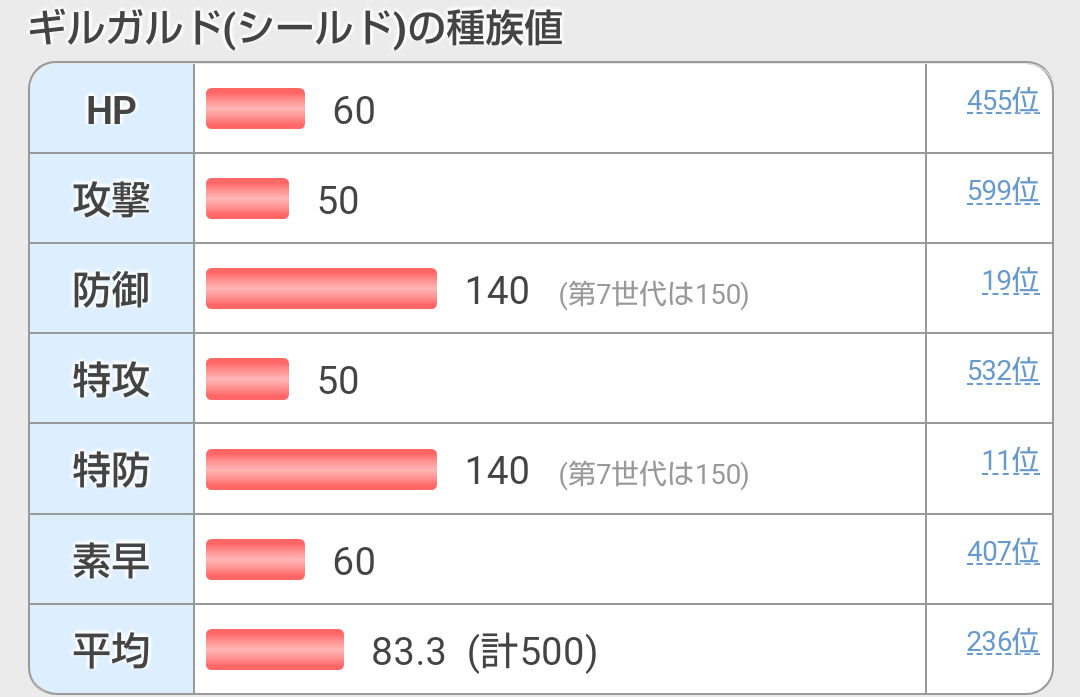
Task: Click the 防御 stat bar
Action: 321,289
